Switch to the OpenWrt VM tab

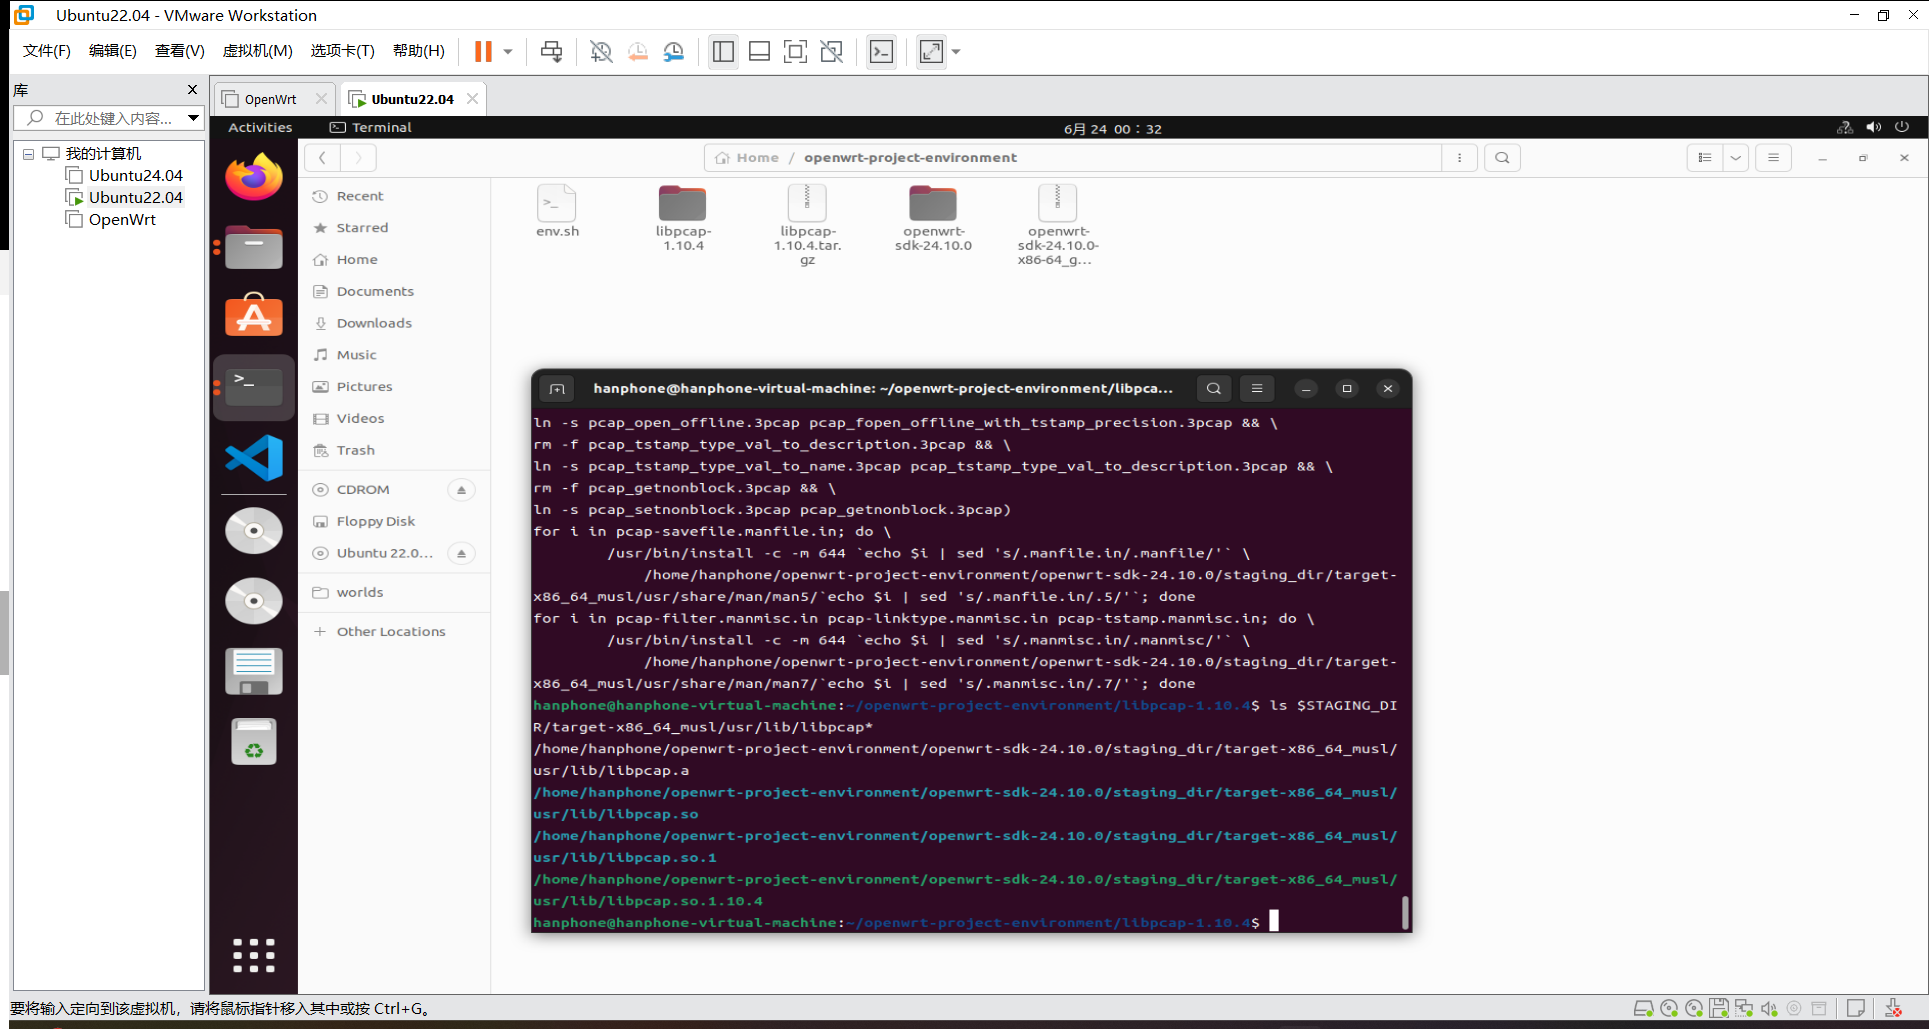pyautogui.click(x=270, y=99)
